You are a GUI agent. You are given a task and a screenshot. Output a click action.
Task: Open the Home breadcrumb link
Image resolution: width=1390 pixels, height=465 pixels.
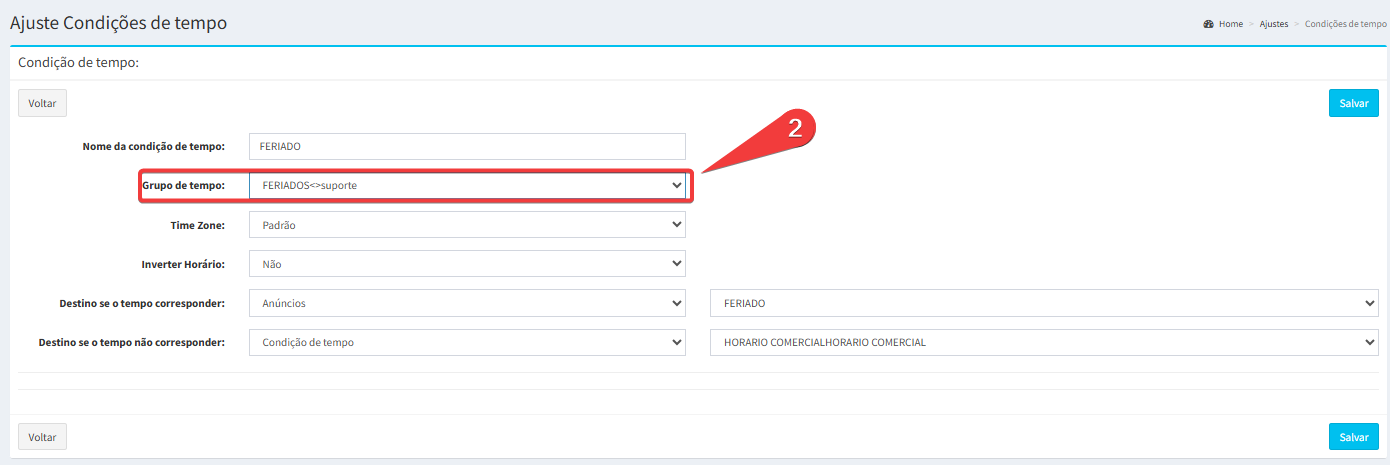click(1230, 24)
